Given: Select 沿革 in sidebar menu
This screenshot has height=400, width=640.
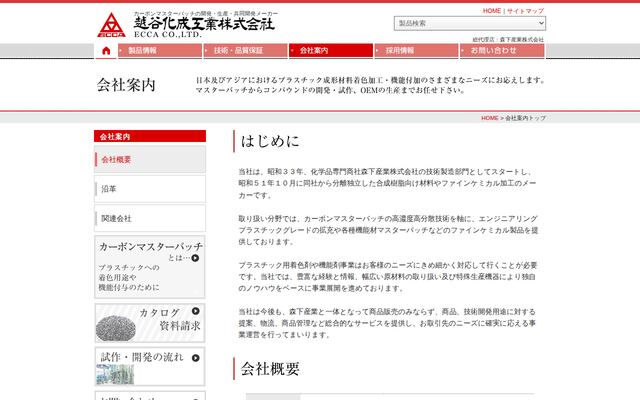Looking at the screenshot, I should (x=150, y=189).
